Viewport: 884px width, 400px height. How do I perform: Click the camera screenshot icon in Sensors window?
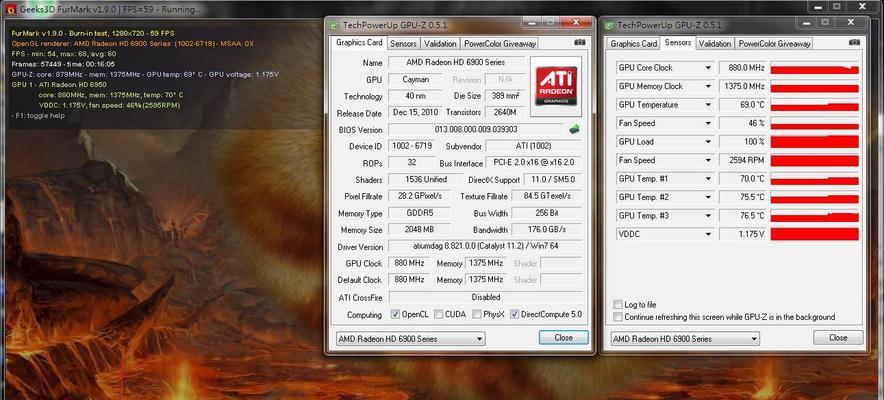click(x=855, y=43)
